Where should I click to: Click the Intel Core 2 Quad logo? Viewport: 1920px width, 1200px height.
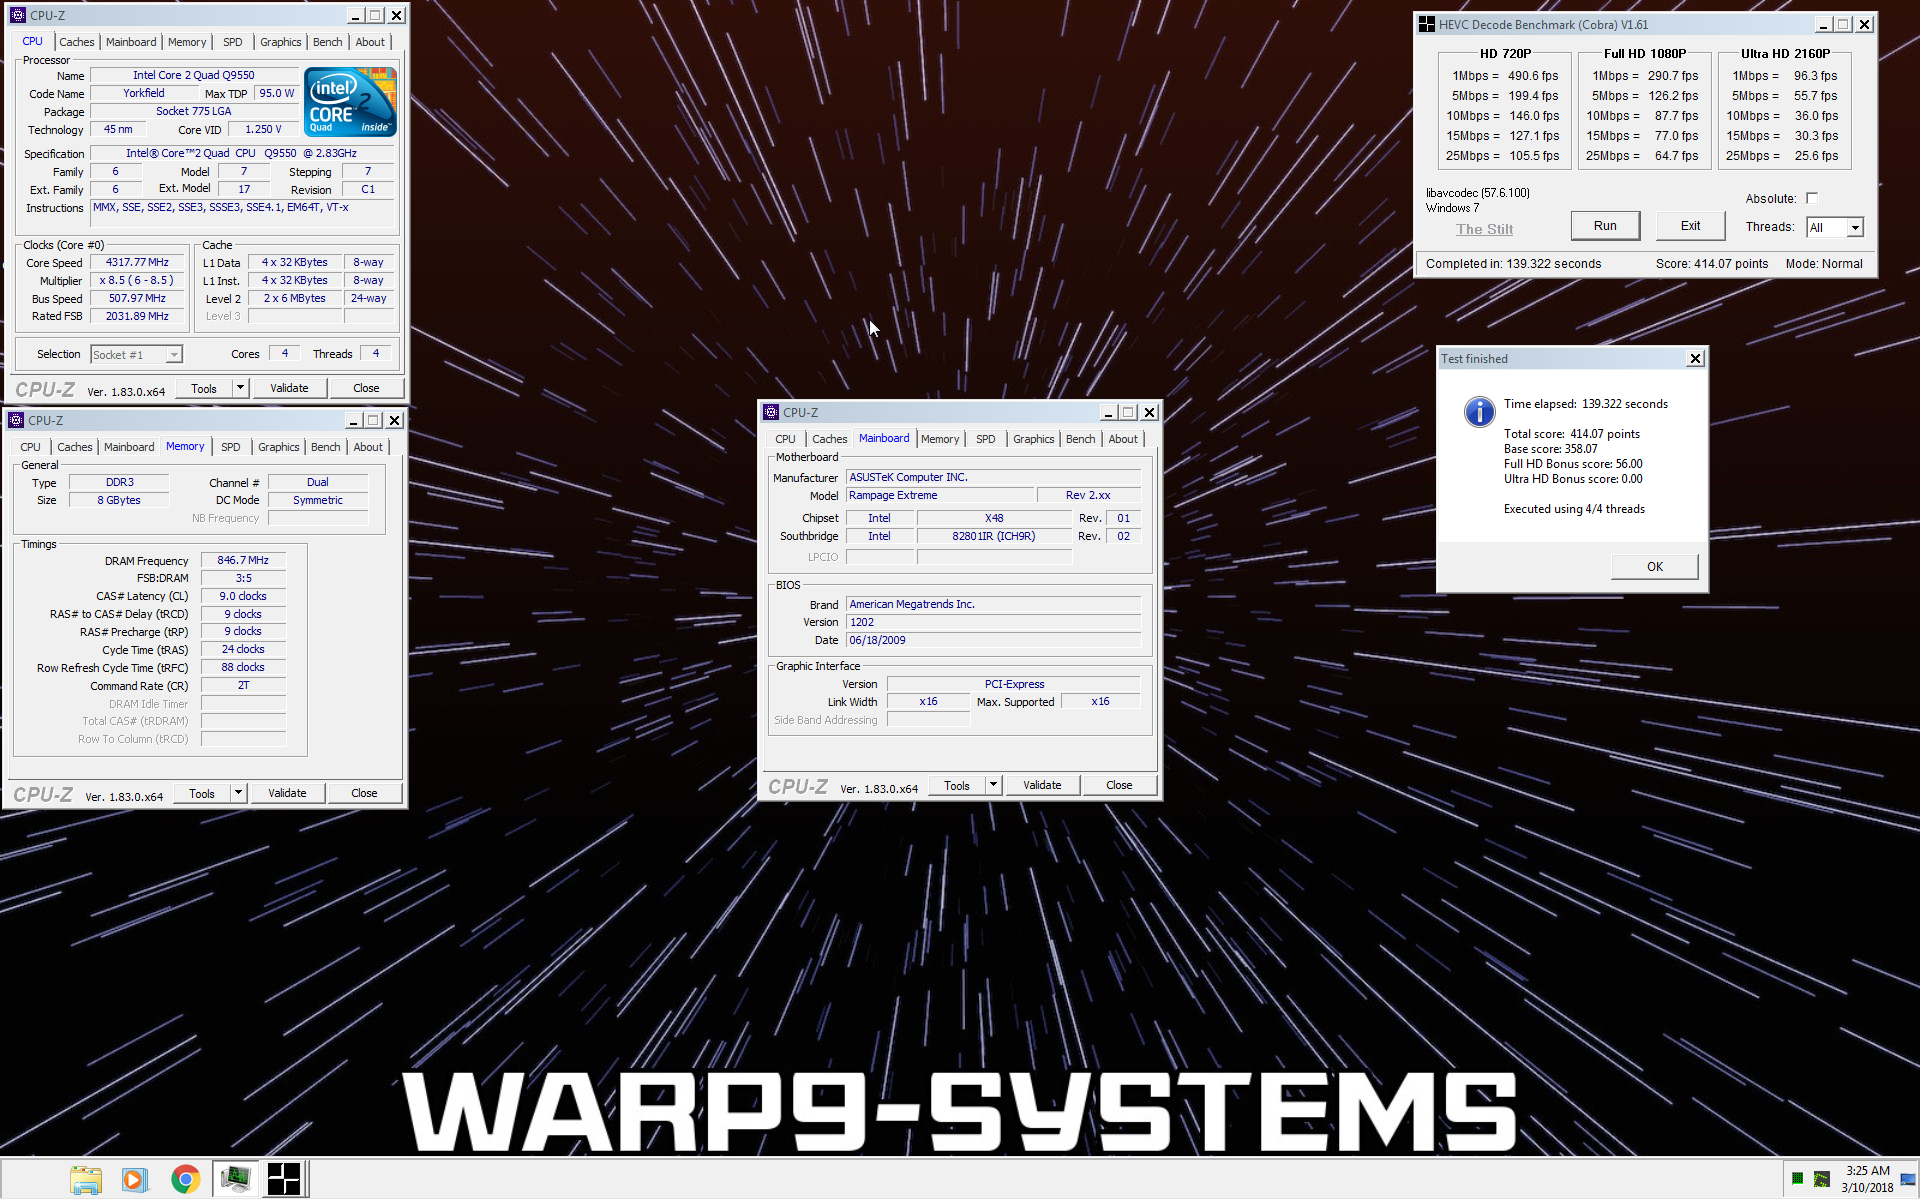[x=350, y=102]
